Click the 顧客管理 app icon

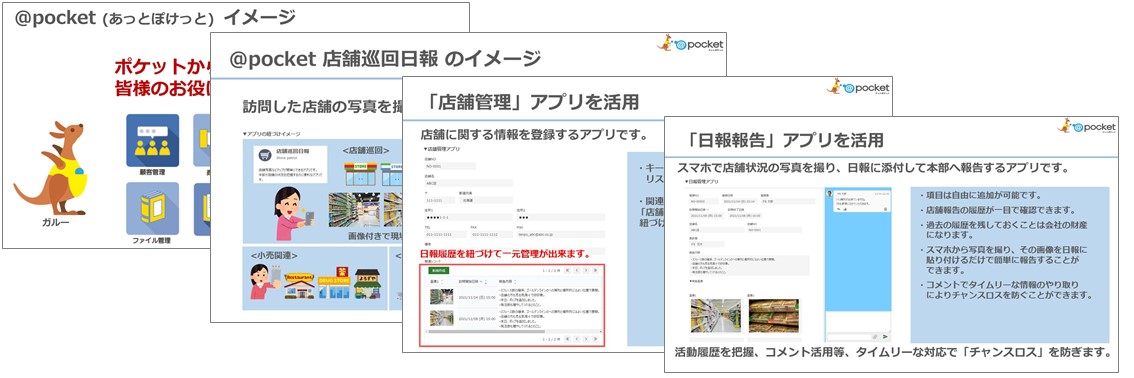pyautogui.click(x=153, y=139)
